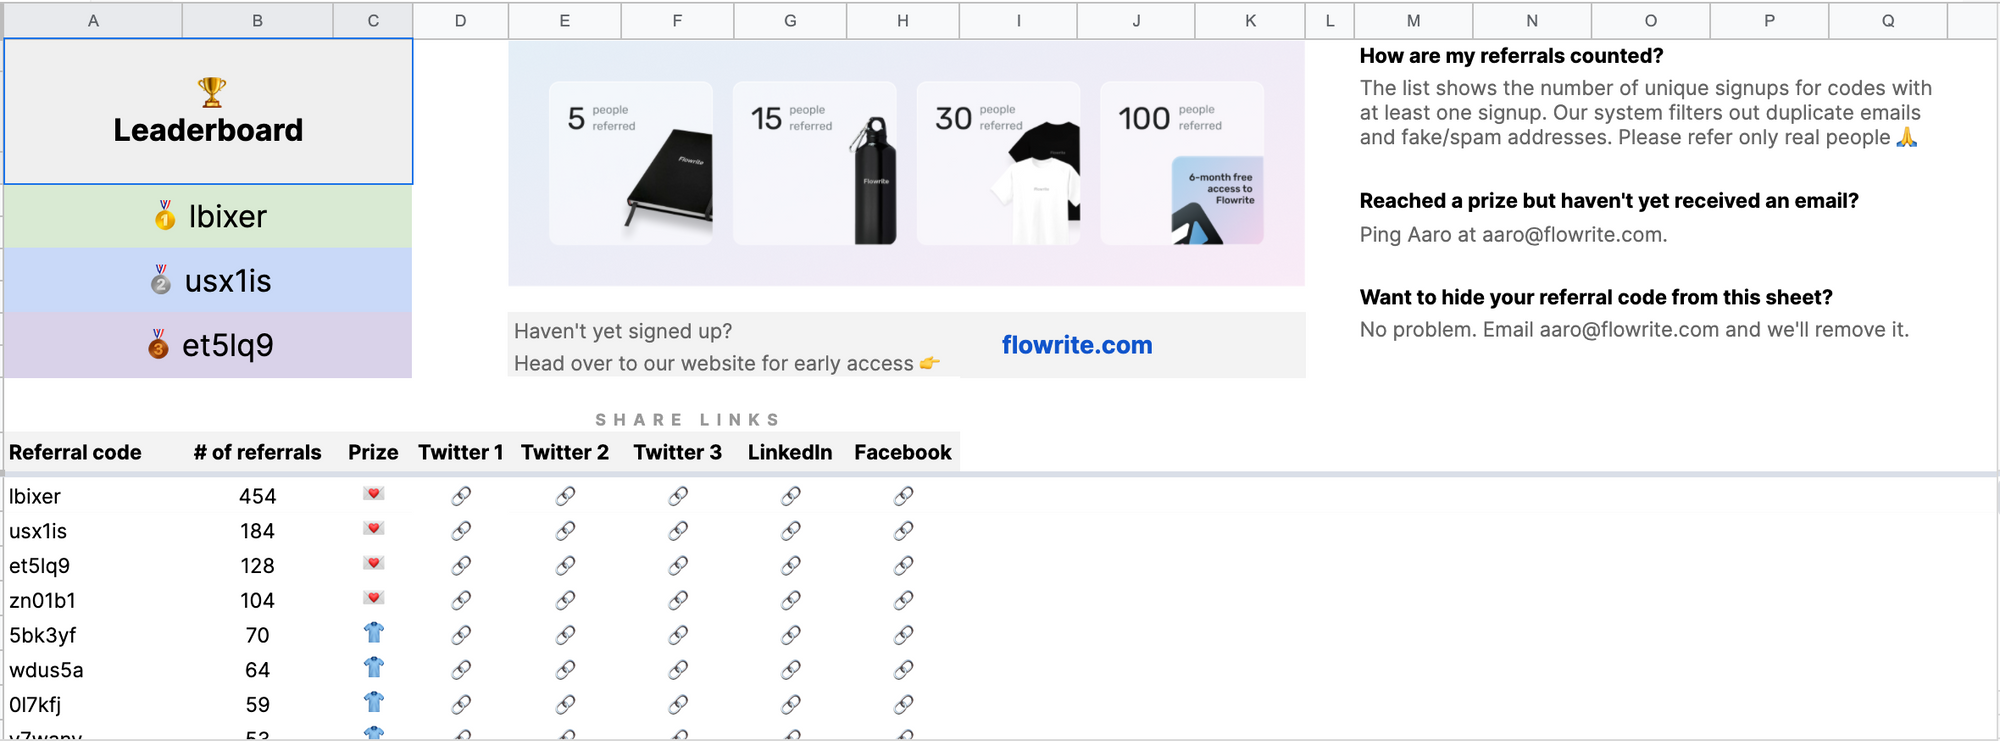This screenshot has height=741, width=2000.
Task: Open the Twitter 2 share link for lbixer
Action: [x=565, y=496]
